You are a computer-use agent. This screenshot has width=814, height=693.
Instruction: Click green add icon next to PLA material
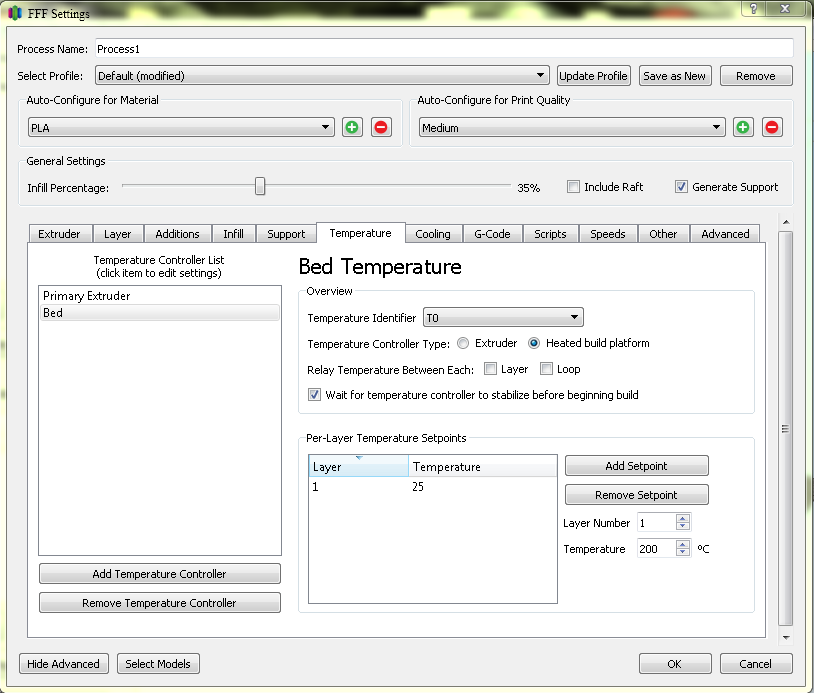click(x=352, y=127)
